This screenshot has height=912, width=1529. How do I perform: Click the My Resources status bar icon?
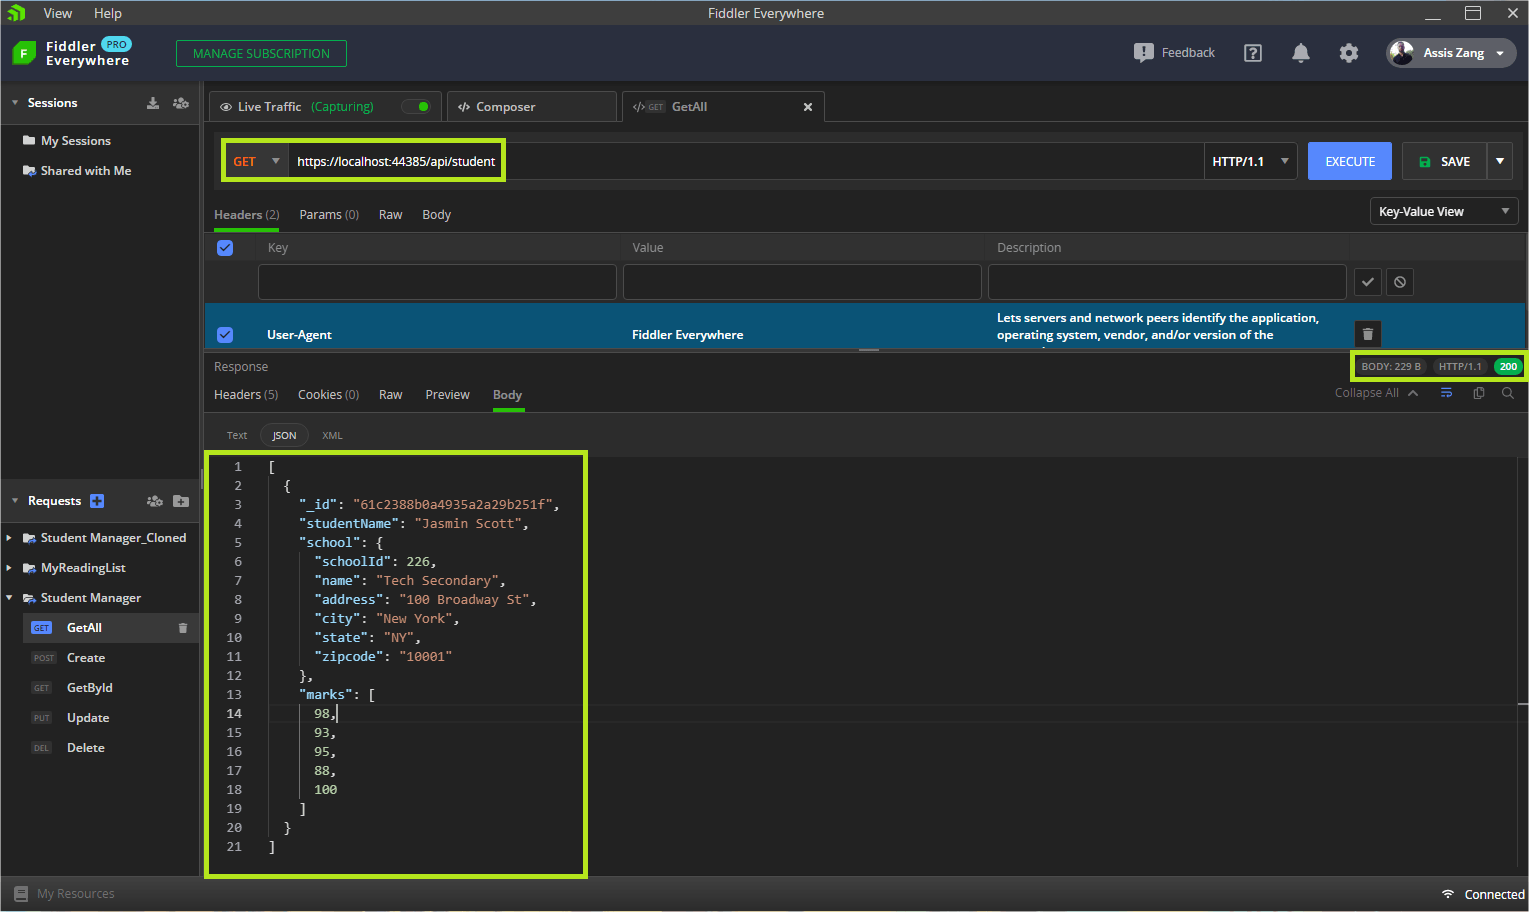pos(21,894)
